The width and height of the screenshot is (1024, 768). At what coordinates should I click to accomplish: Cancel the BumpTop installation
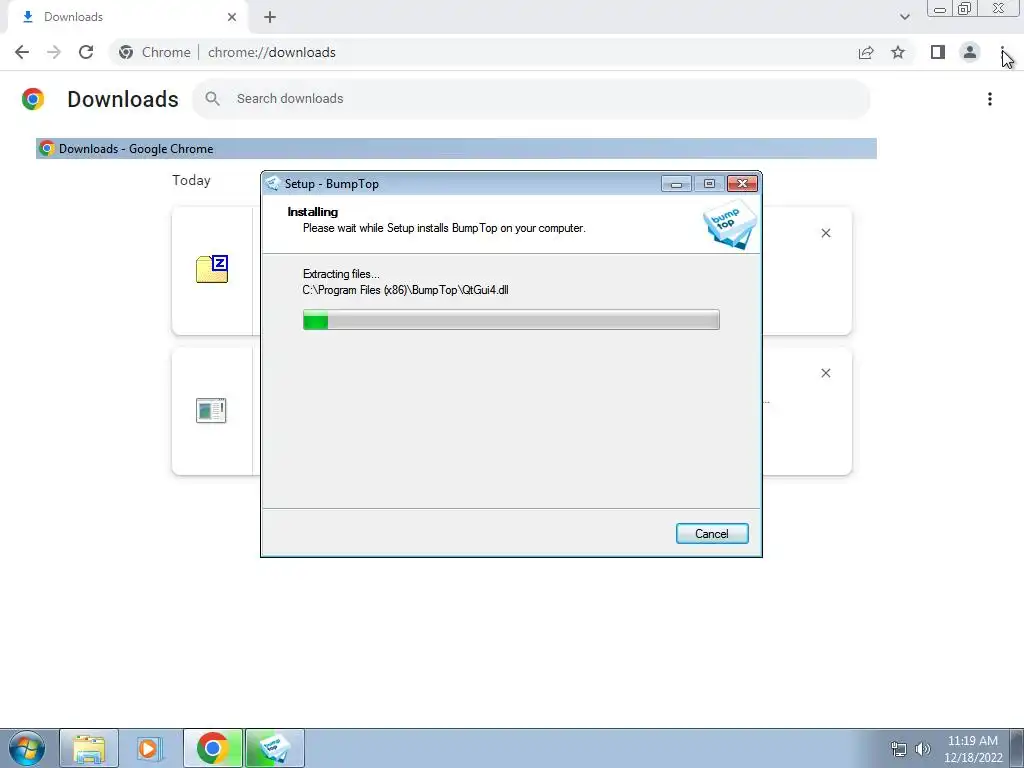pos(712,534)
